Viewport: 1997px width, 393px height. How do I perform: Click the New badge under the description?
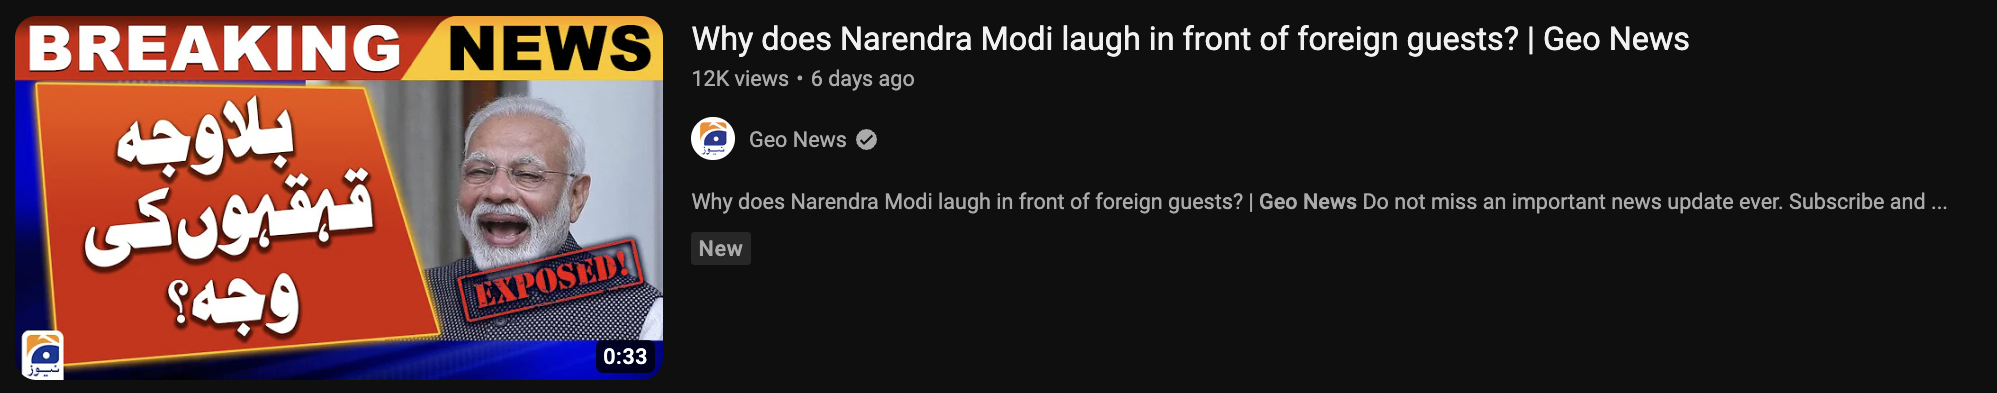pyautogui.click(x=721, y=249)
